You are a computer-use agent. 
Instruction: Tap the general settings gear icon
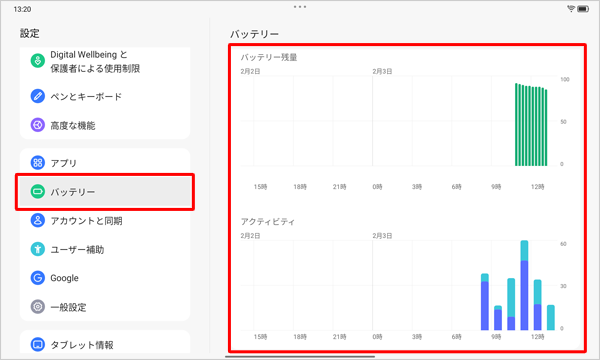coord(38,306)
